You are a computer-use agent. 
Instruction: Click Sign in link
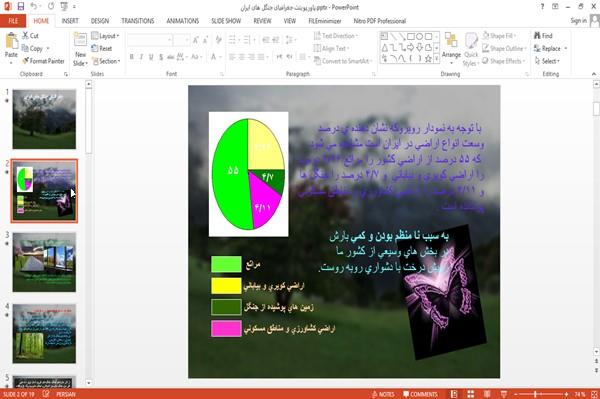pyautogui.click(x=578, y=21)
